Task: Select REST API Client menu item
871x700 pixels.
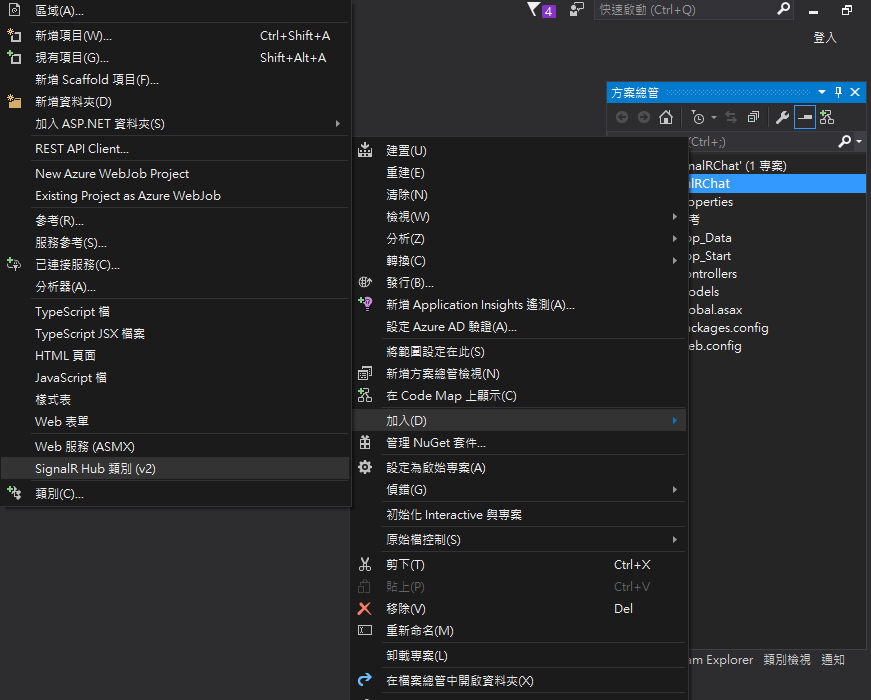Action: 175,148
